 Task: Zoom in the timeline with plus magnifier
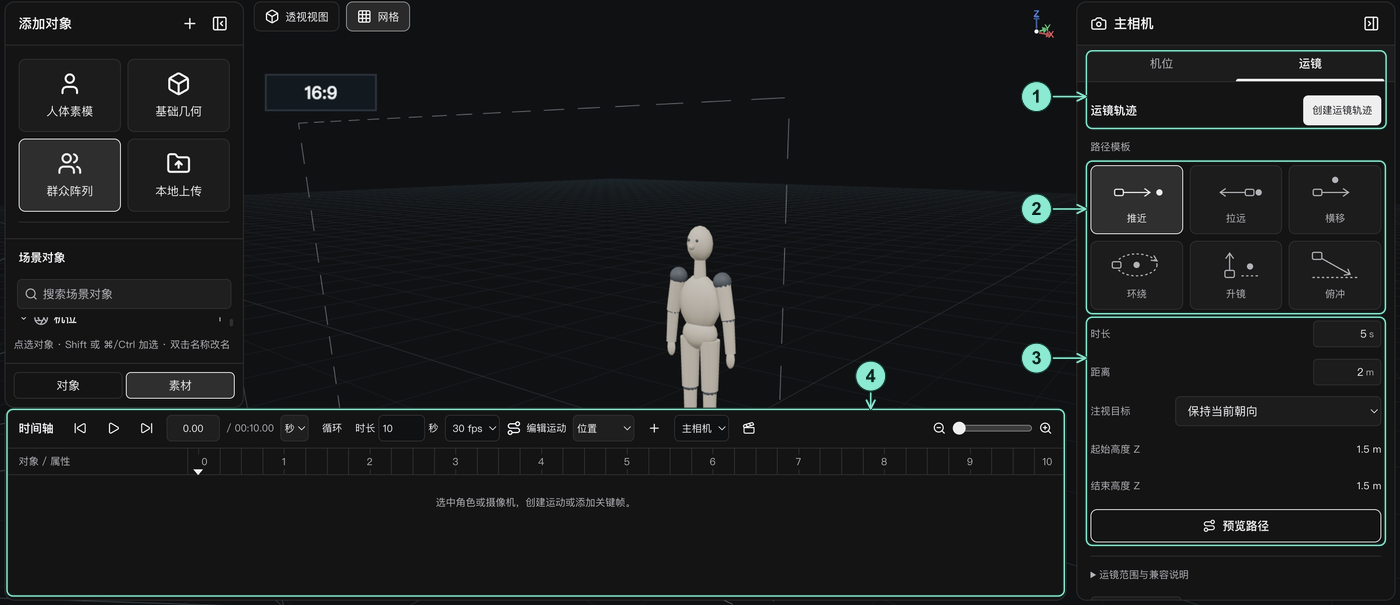click(1045, 428)
